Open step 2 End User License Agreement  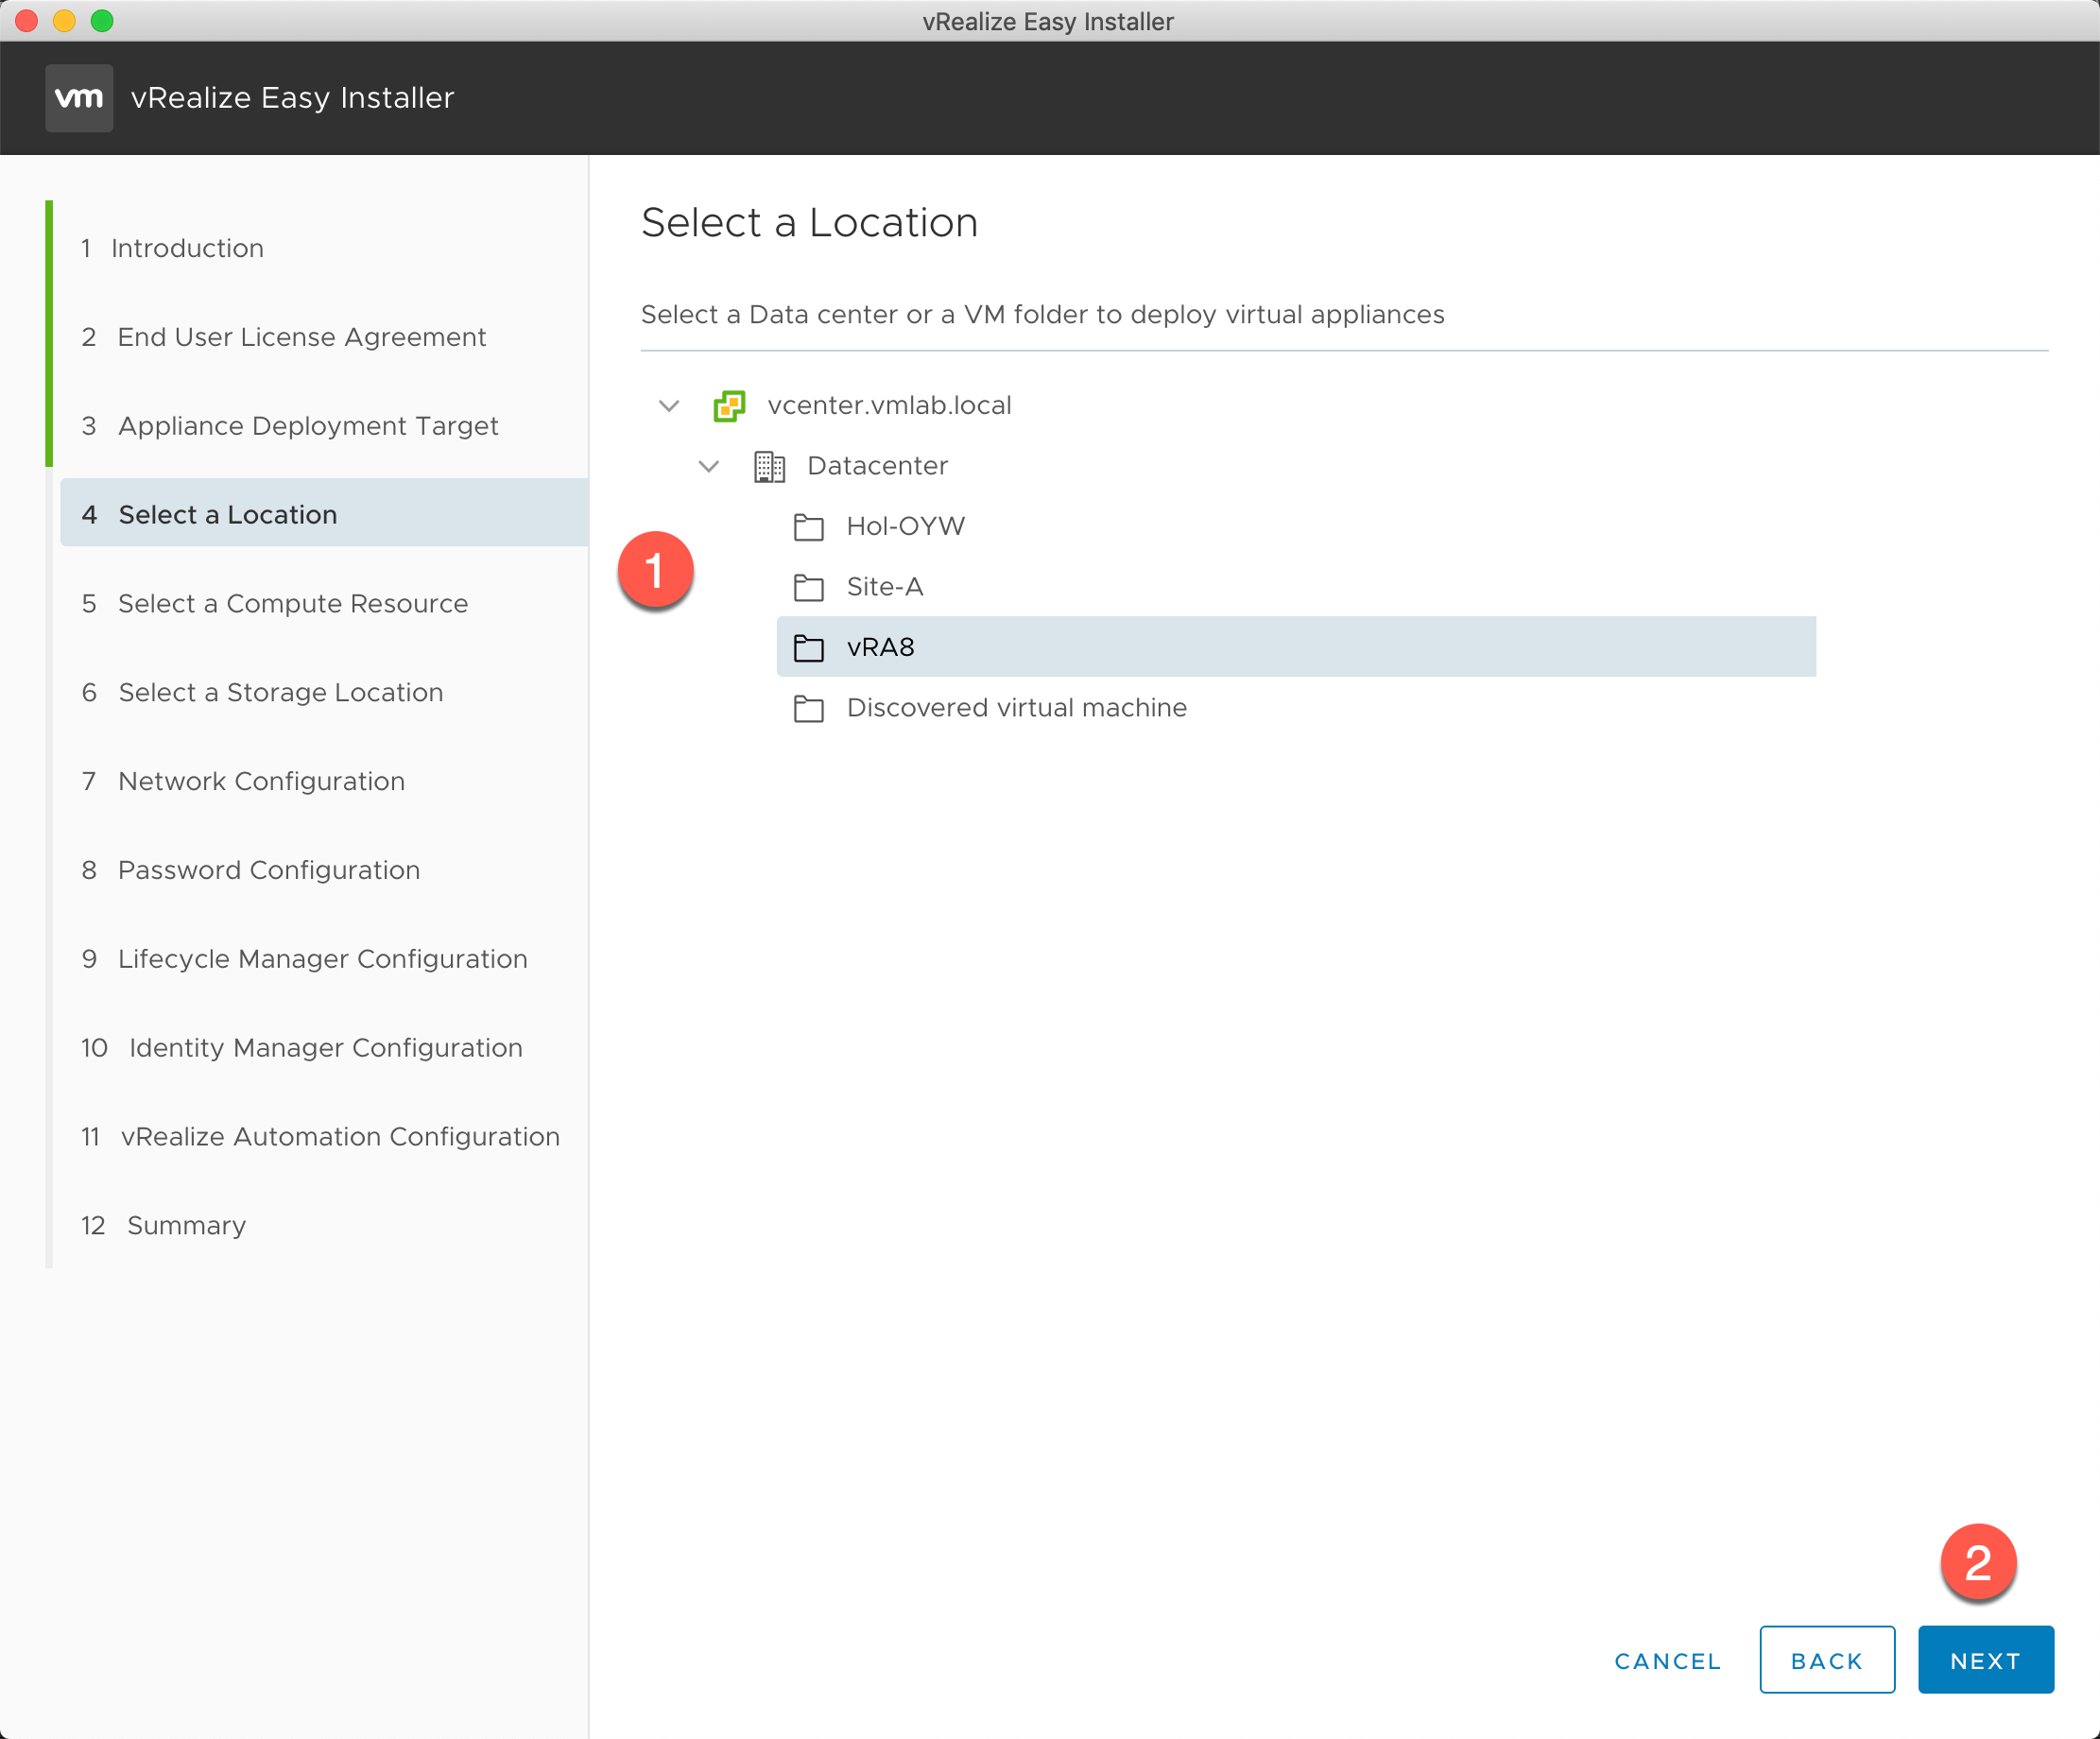click(x=284, y=337)
